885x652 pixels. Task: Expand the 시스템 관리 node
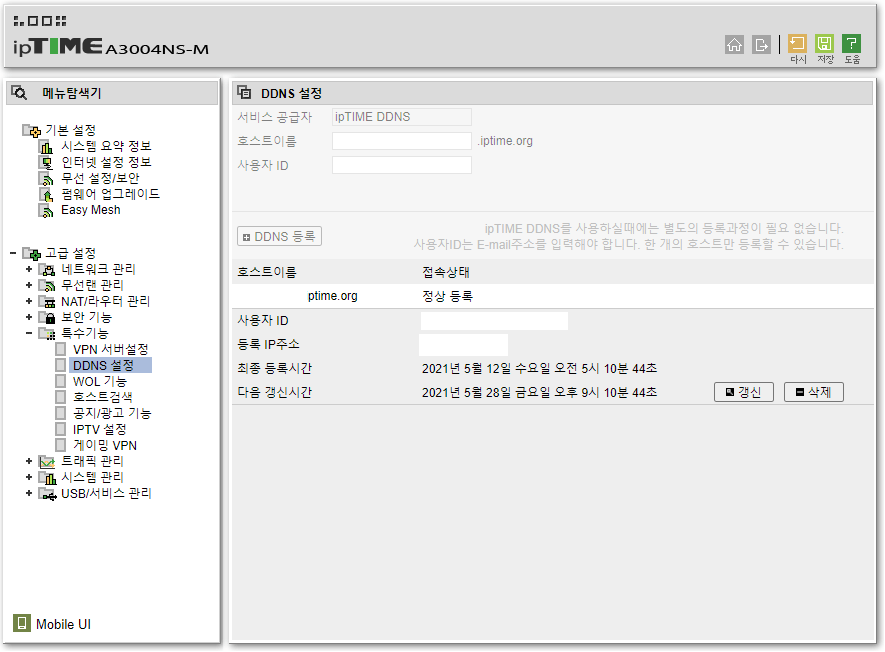coord(29,477)
